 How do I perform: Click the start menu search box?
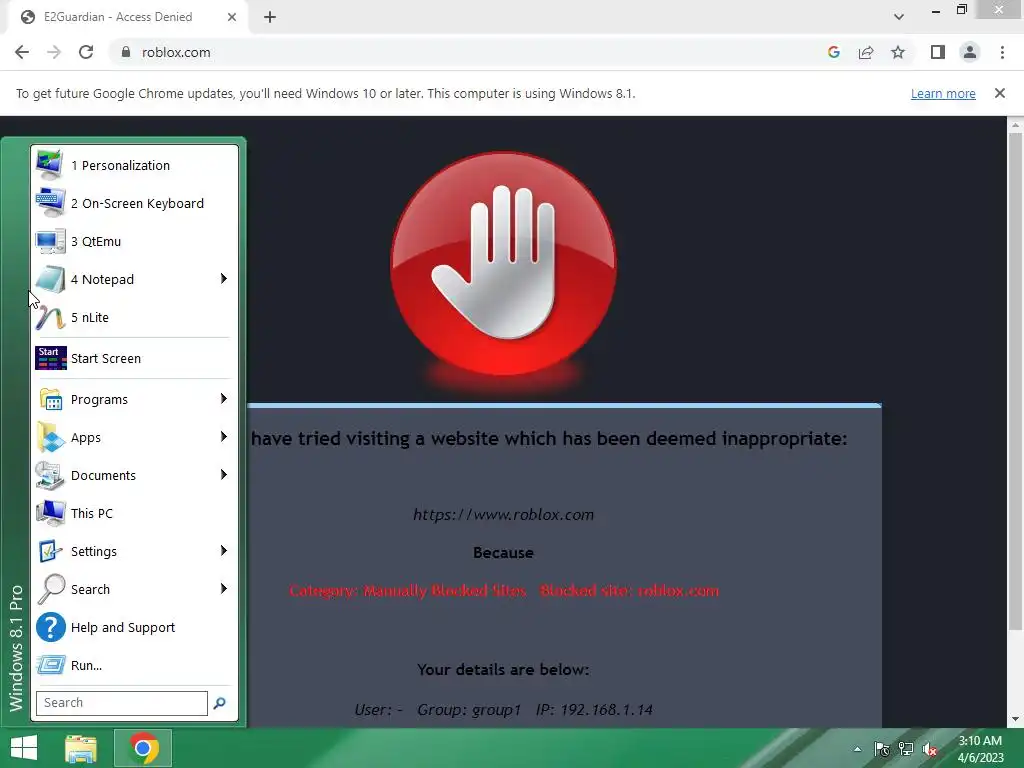[x=121, y=703]
